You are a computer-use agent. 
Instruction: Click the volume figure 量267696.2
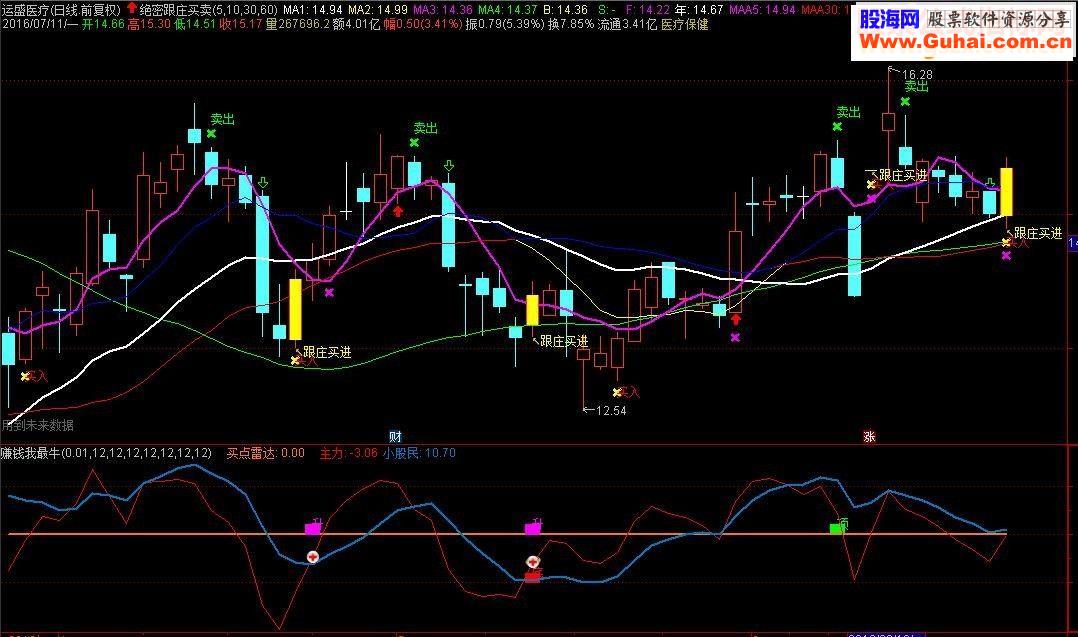[x=298, y=25]
